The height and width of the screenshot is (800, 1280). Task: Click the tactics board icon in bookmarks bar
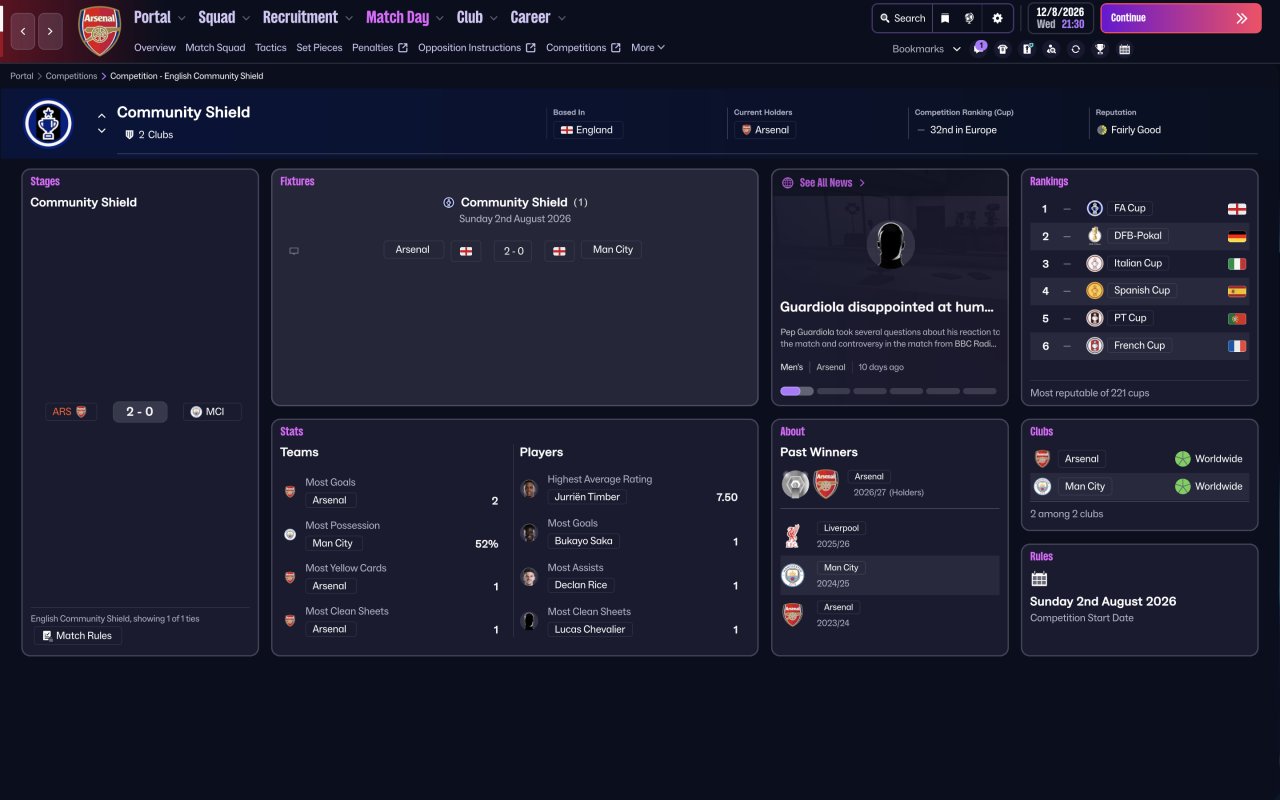point(1027,49)
